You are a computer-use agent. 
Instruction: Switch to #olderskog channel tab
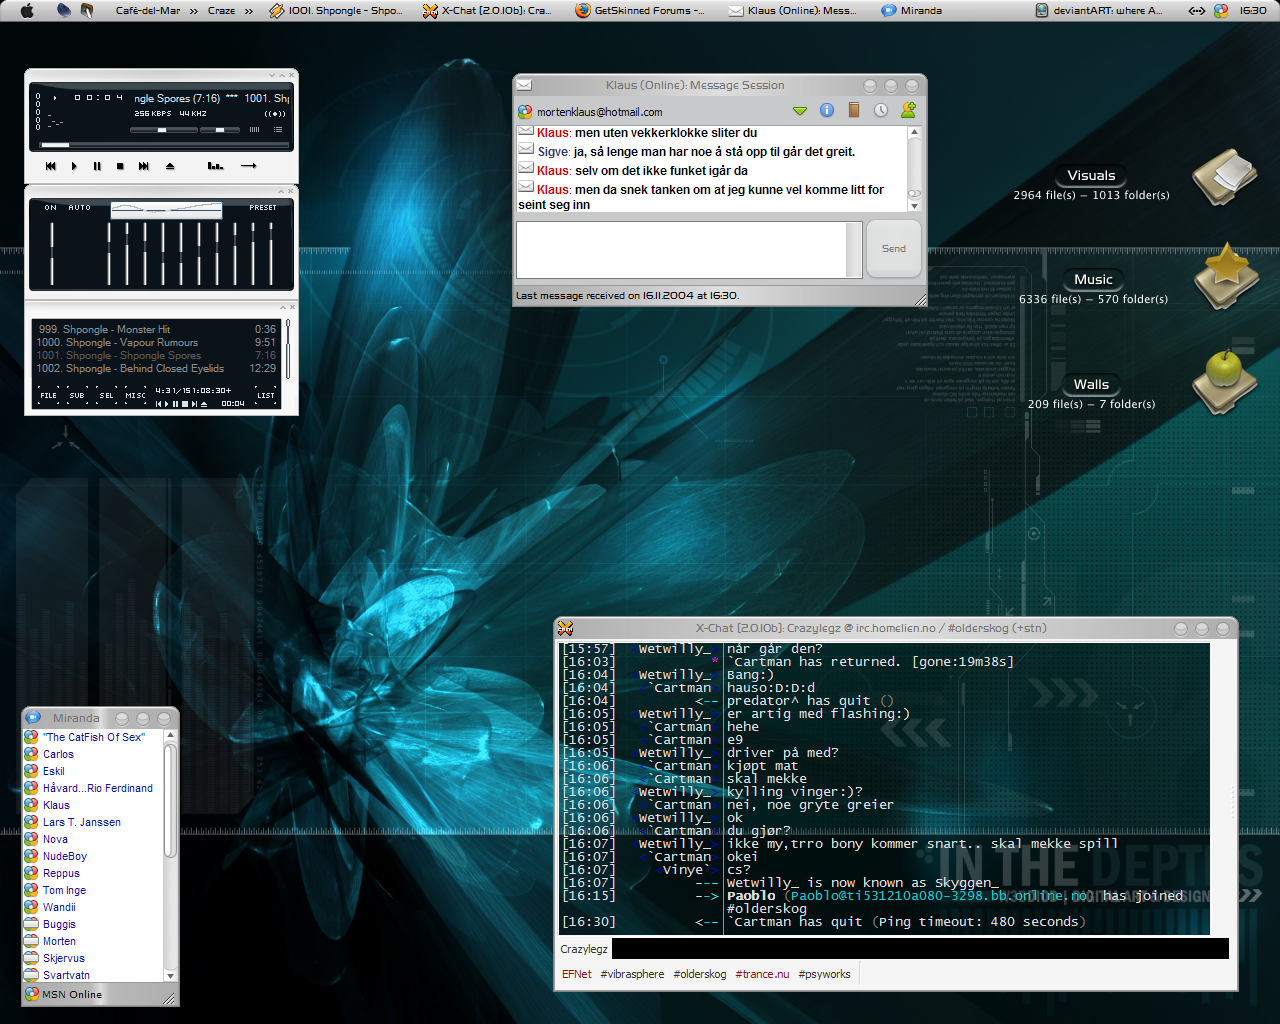[x=700, y=974]
